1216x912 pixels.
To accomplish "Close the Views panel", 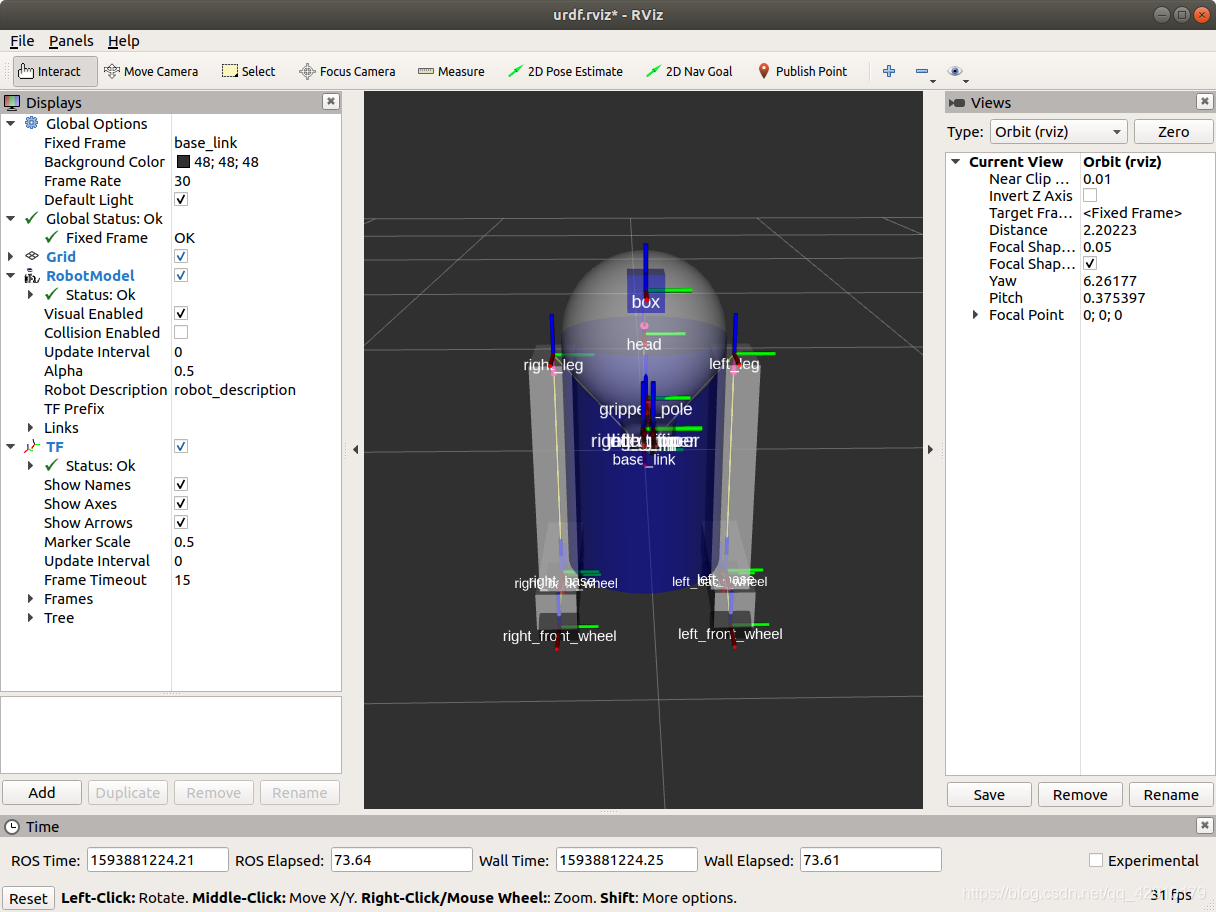I will tap(1204, 102).
